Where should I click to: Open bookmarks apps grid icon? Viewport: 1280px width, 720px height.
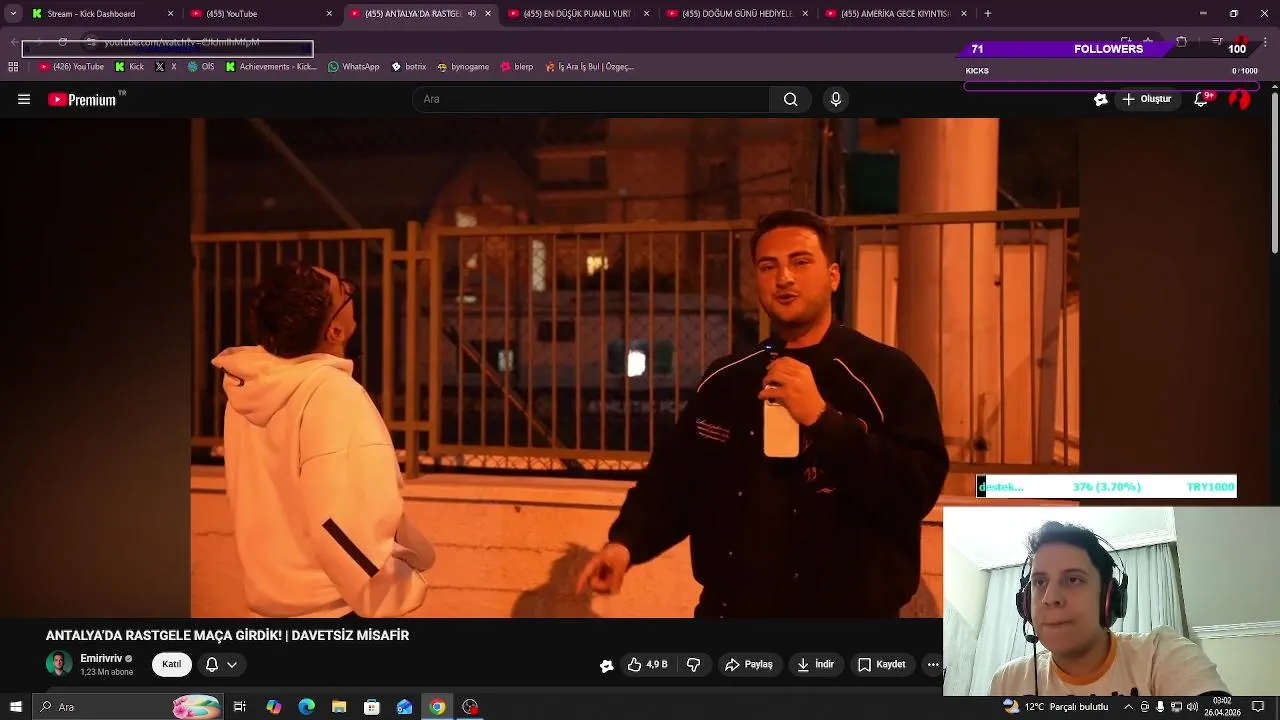click(13, 67)
